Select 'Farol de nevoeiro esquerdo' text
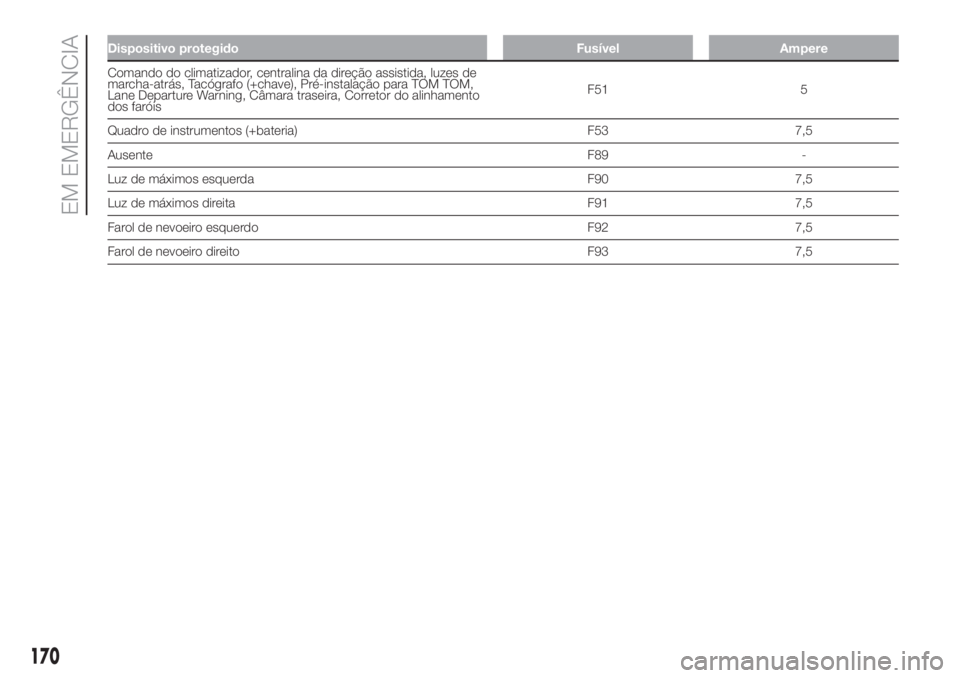 [183, 227]
